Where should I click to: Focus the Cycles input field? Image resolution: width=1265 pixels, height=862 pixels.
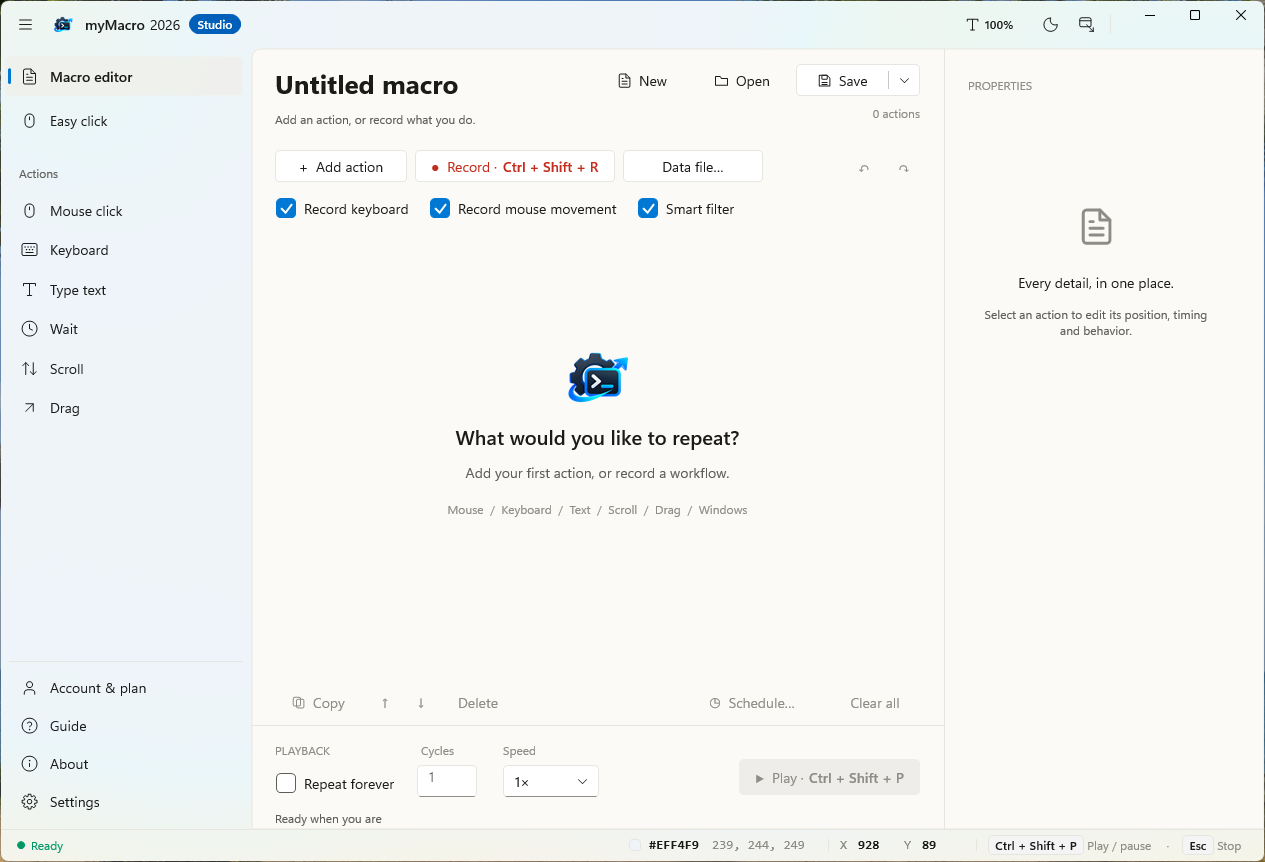click(447, 781)
